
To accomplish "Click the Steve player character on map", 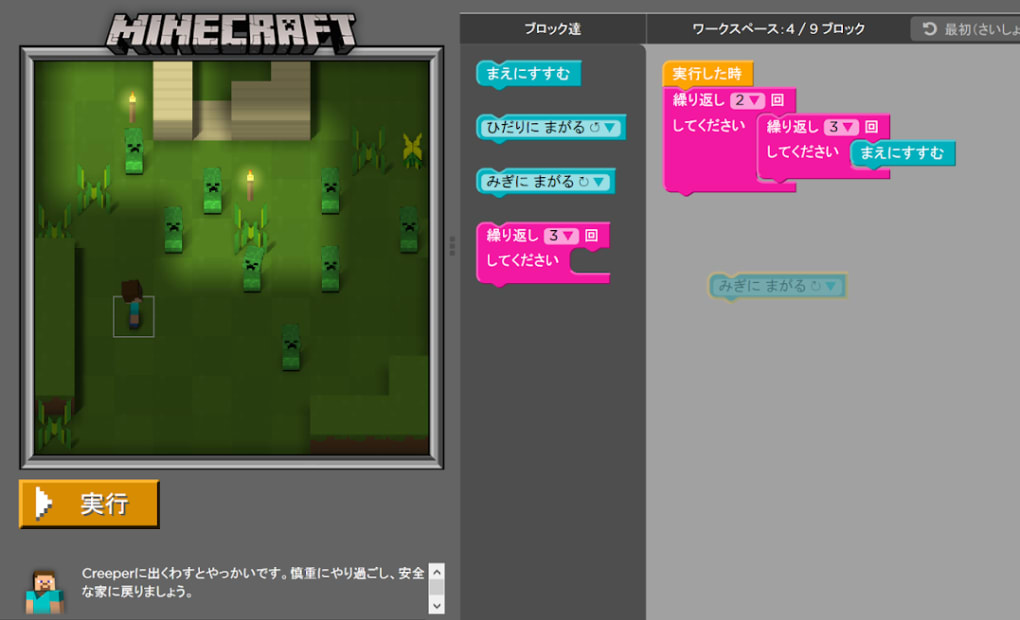I will [132, 306].
